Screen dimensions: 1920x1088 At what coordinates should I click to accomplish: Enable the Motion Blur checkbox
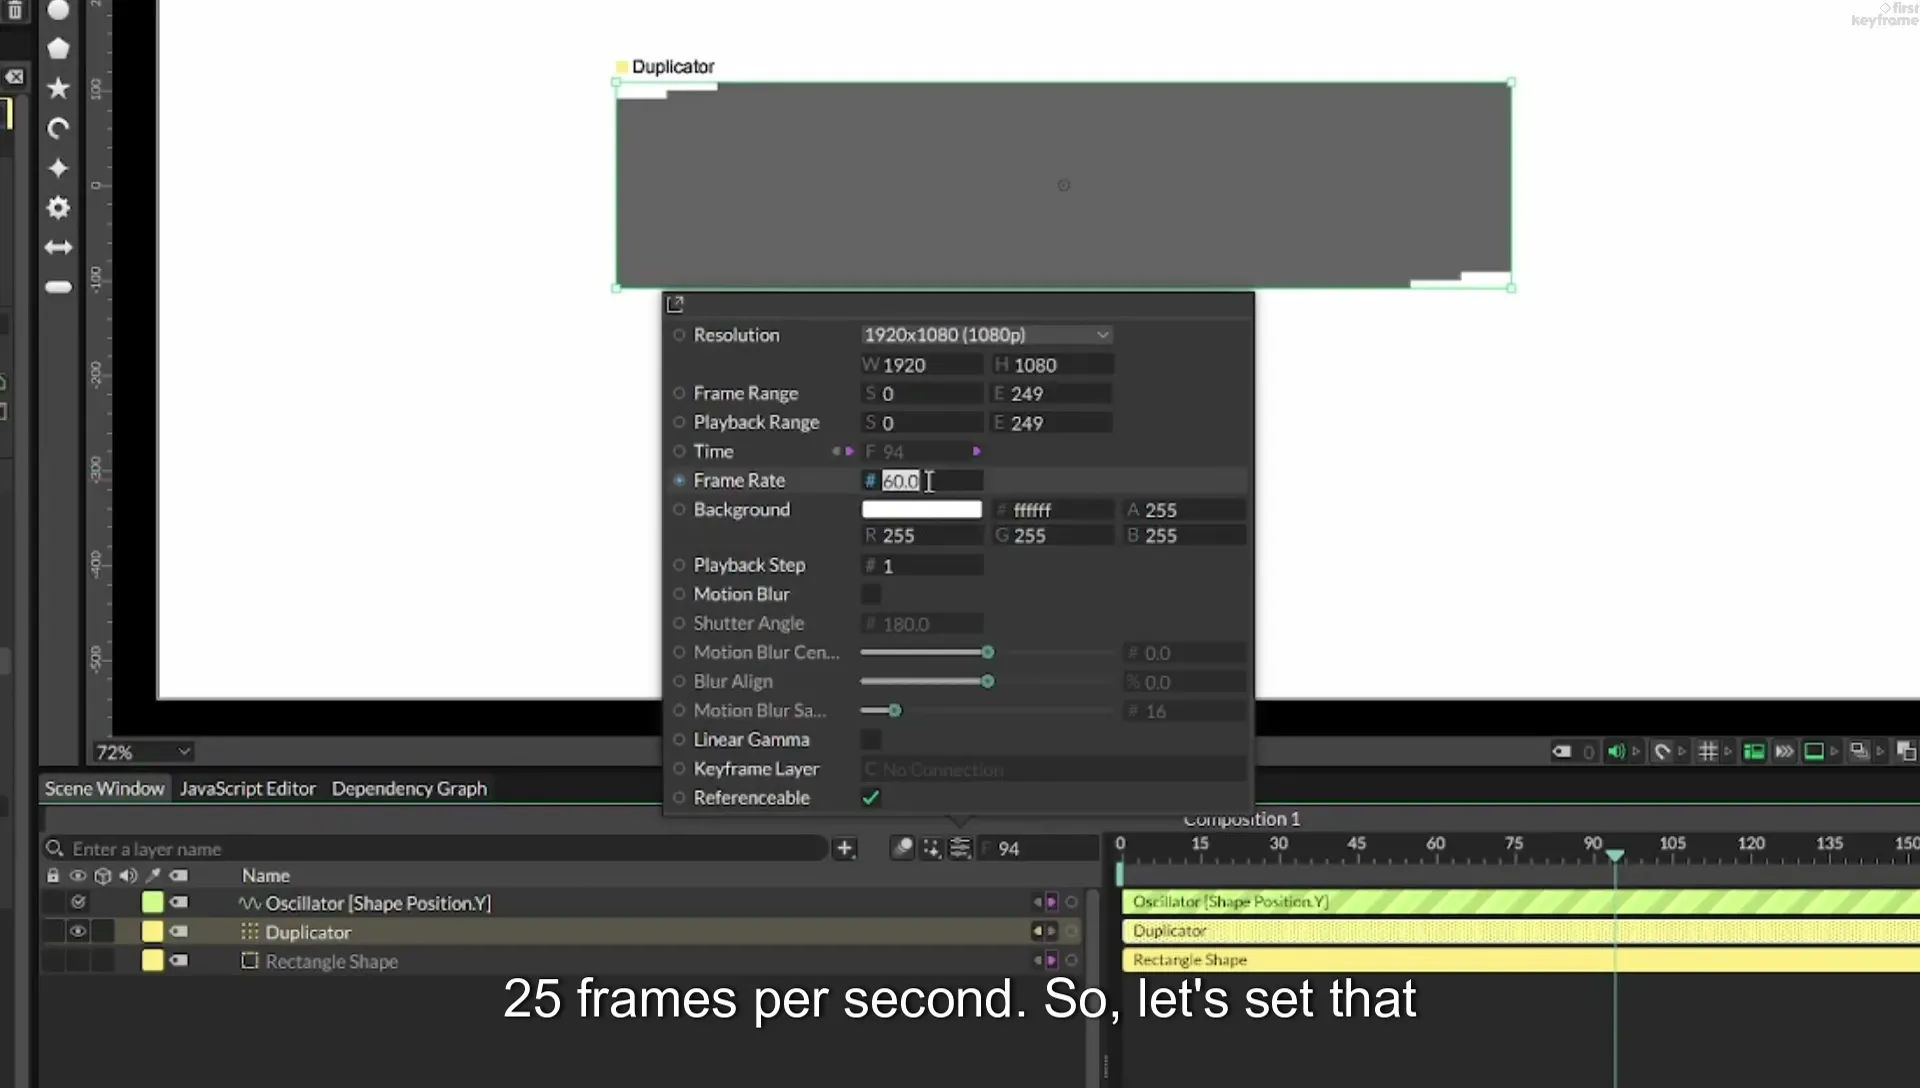point(871,594)
